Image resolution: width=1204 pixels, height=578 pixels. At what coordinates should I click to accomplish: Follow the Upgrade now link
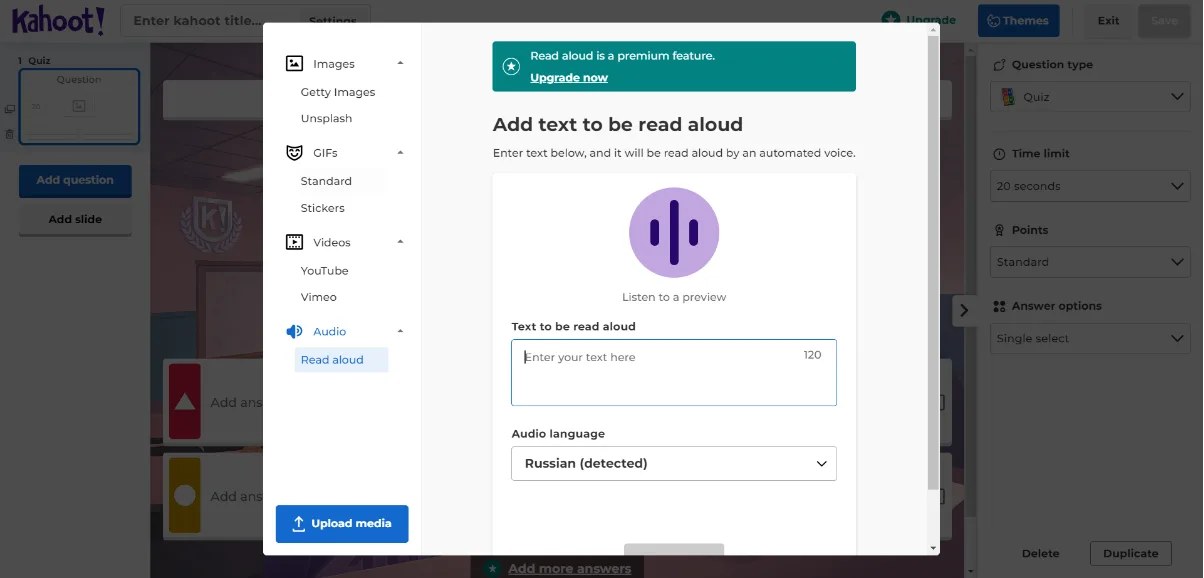569,78
